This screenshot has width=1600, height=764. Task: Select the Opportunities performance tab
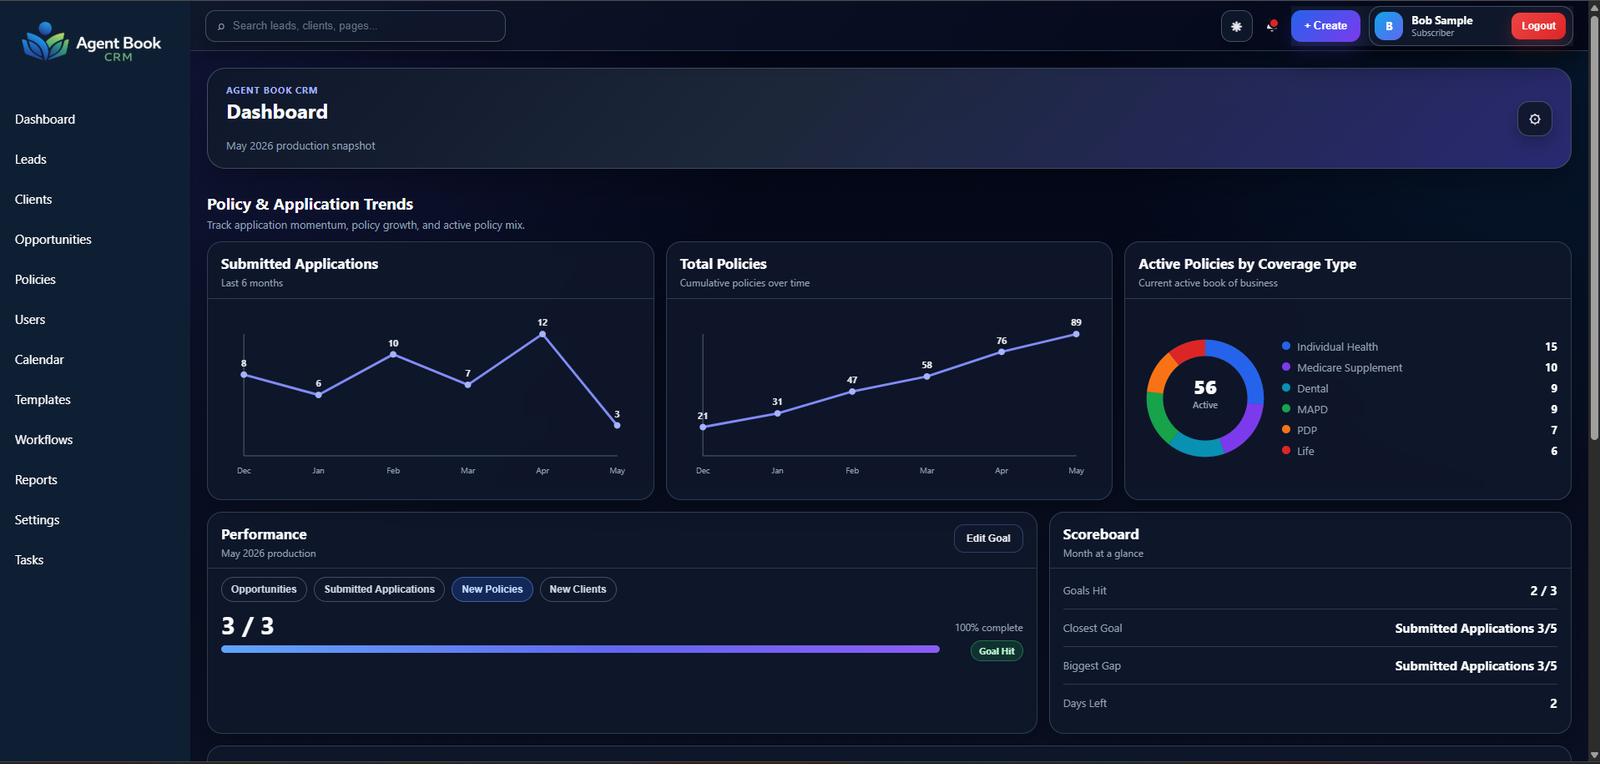264,589
